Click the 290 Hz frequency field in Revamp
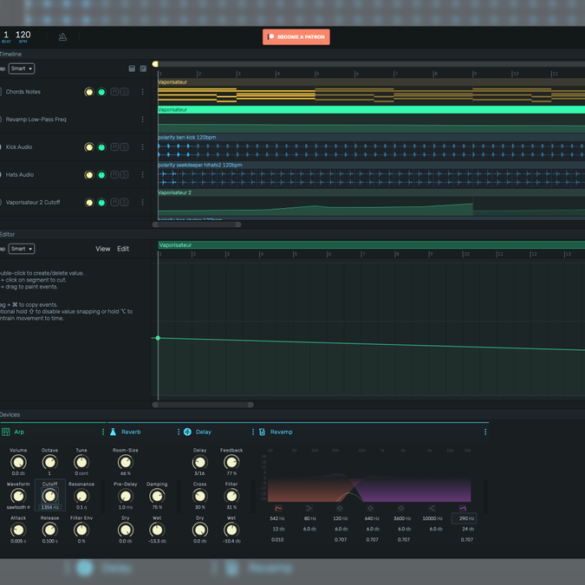585x585 pixels. pos(464,518)
